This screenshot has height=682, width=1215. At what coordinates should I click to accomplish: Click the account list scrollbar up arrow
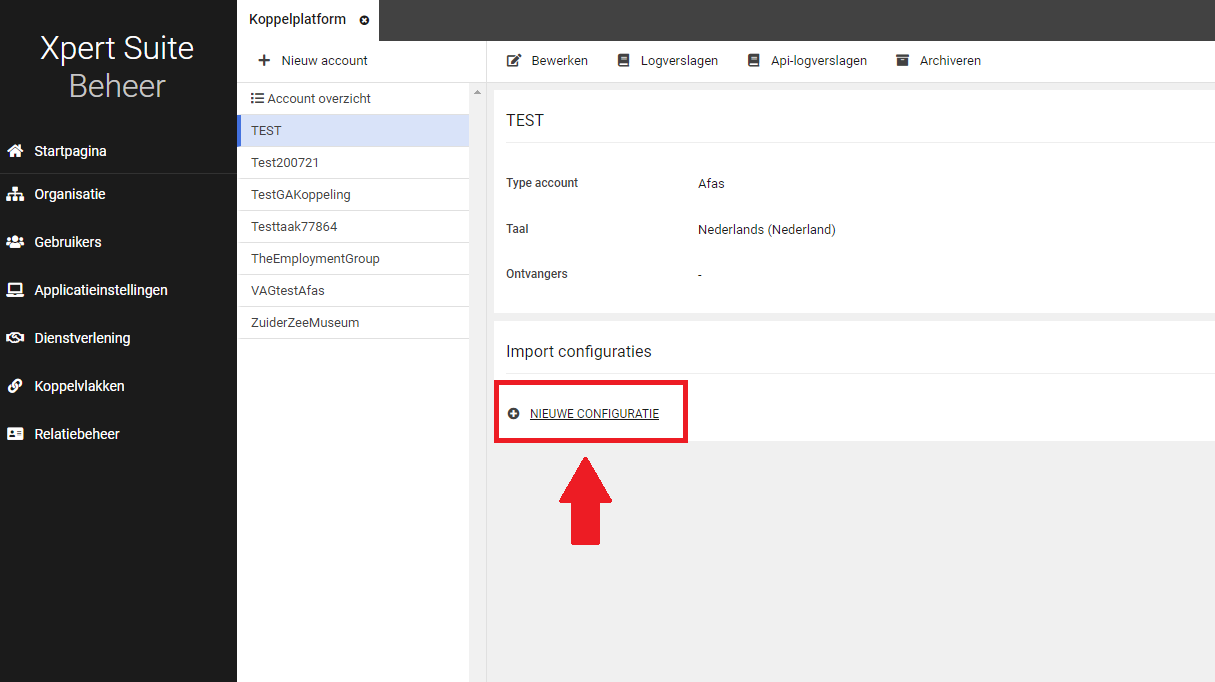click(x=477, y=93)
